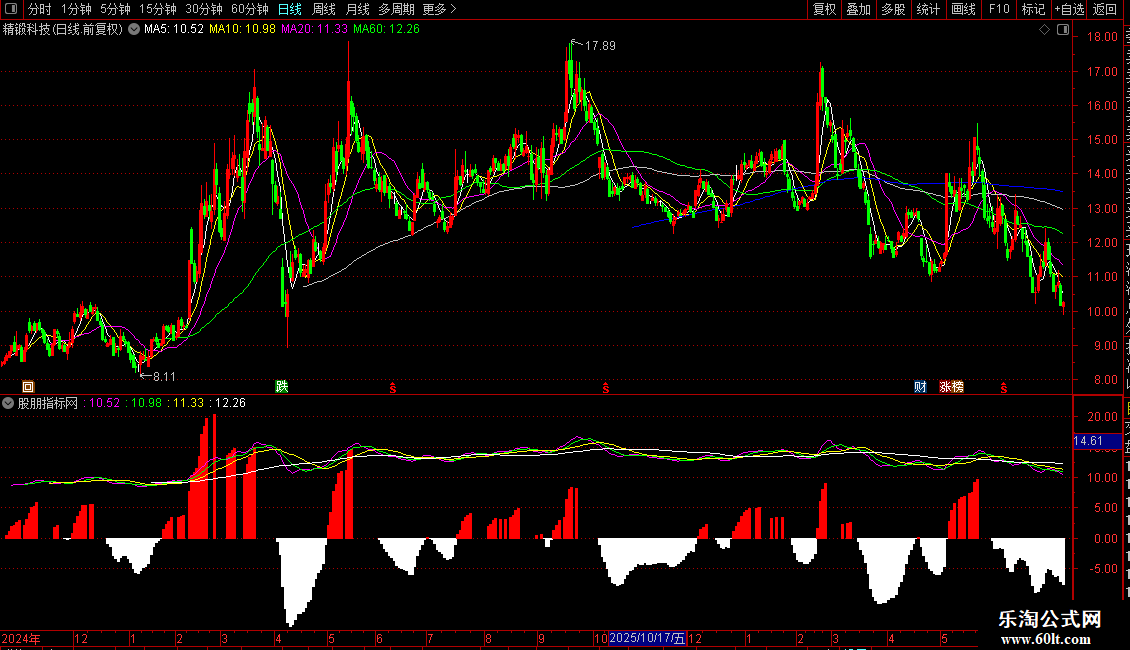Add stock with +自选 button
The image size is (1130, 650).
(1069, 9)
